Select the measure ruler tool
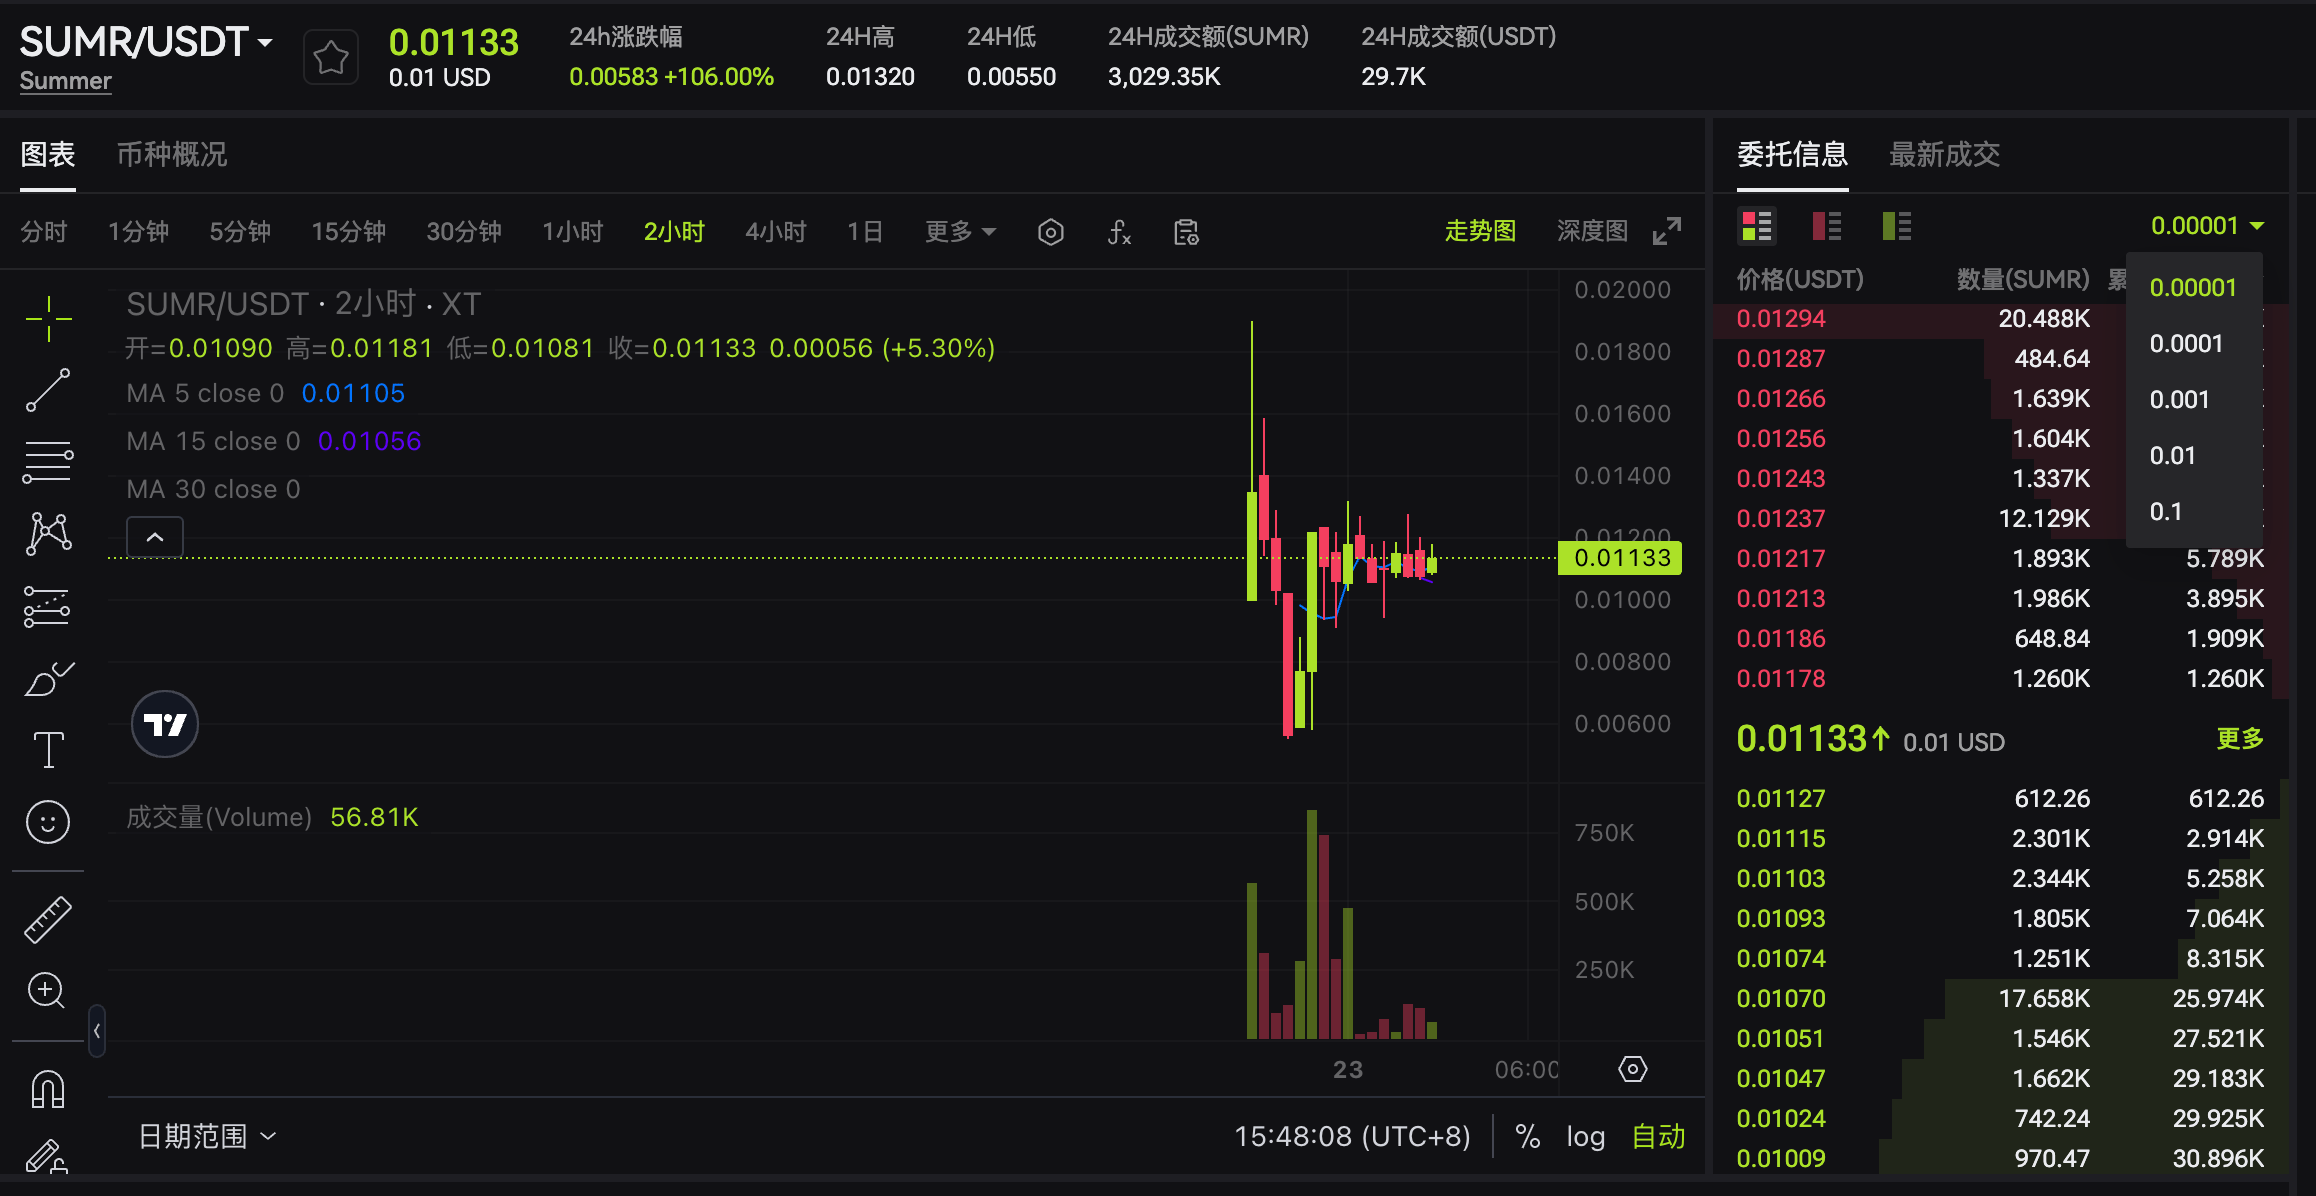Screen dimensions: 2316x1196 (47, 919)
